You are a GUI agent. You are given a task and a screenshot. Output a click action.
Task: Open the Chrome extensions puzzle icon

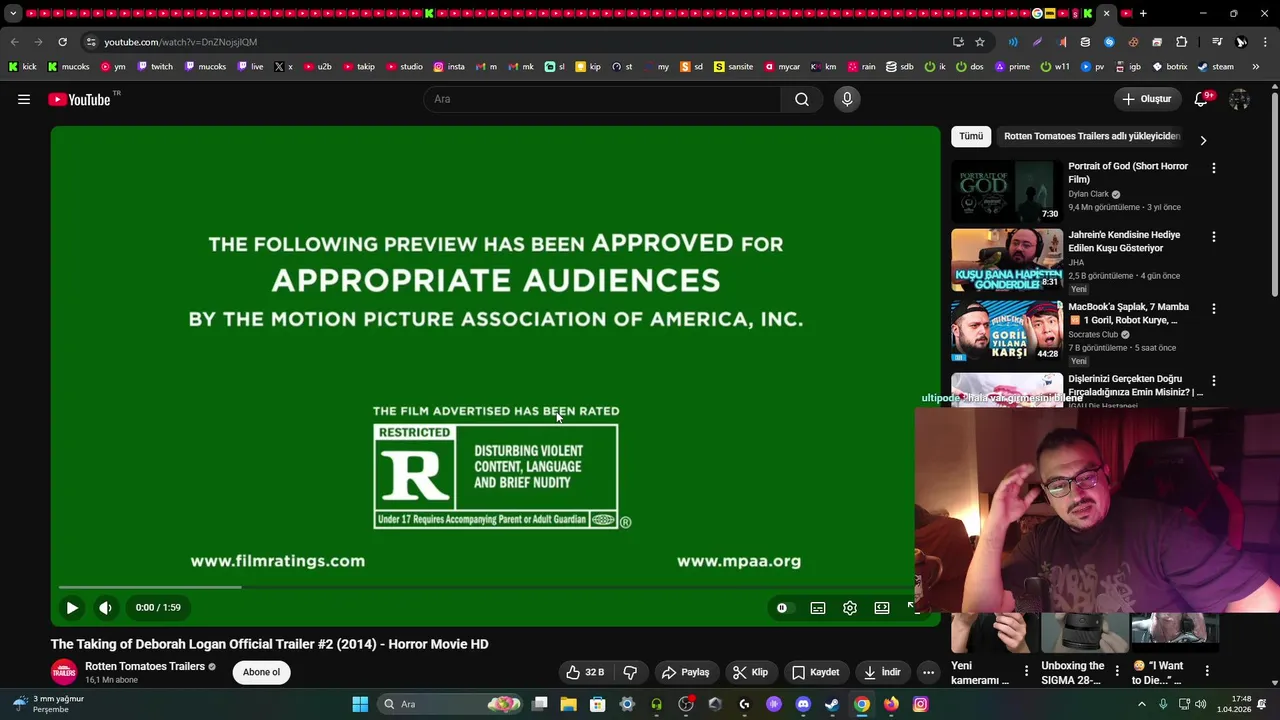[x=1182, y=42]
